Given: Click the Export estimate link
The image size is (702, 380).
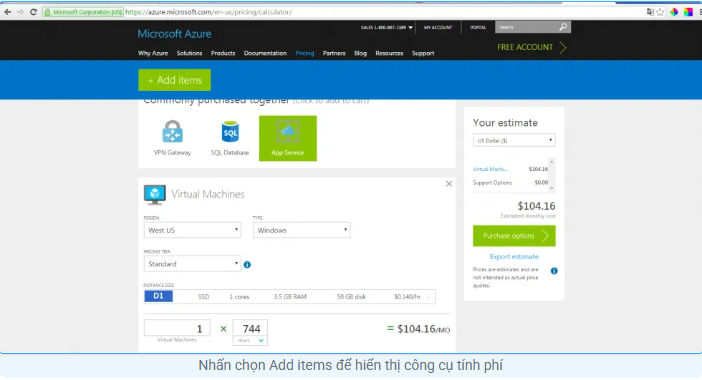Looking at the screenshot, I should [514, 256].
